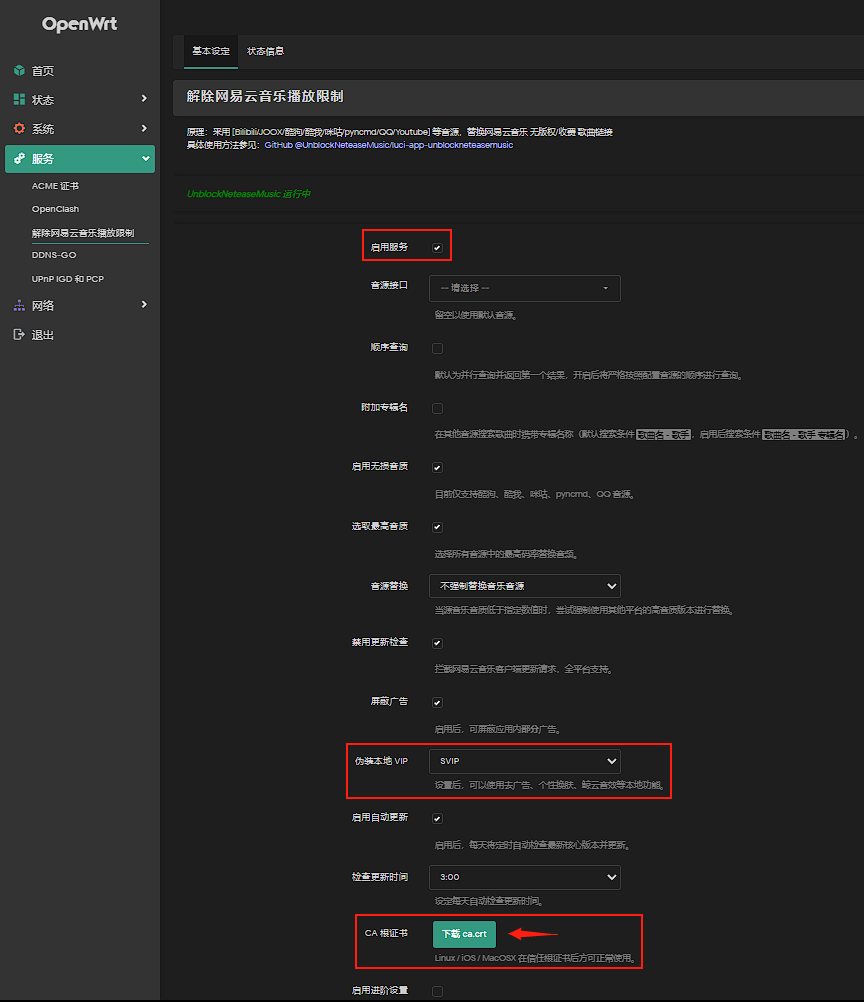Click 退出 to log out

[43, 335]
